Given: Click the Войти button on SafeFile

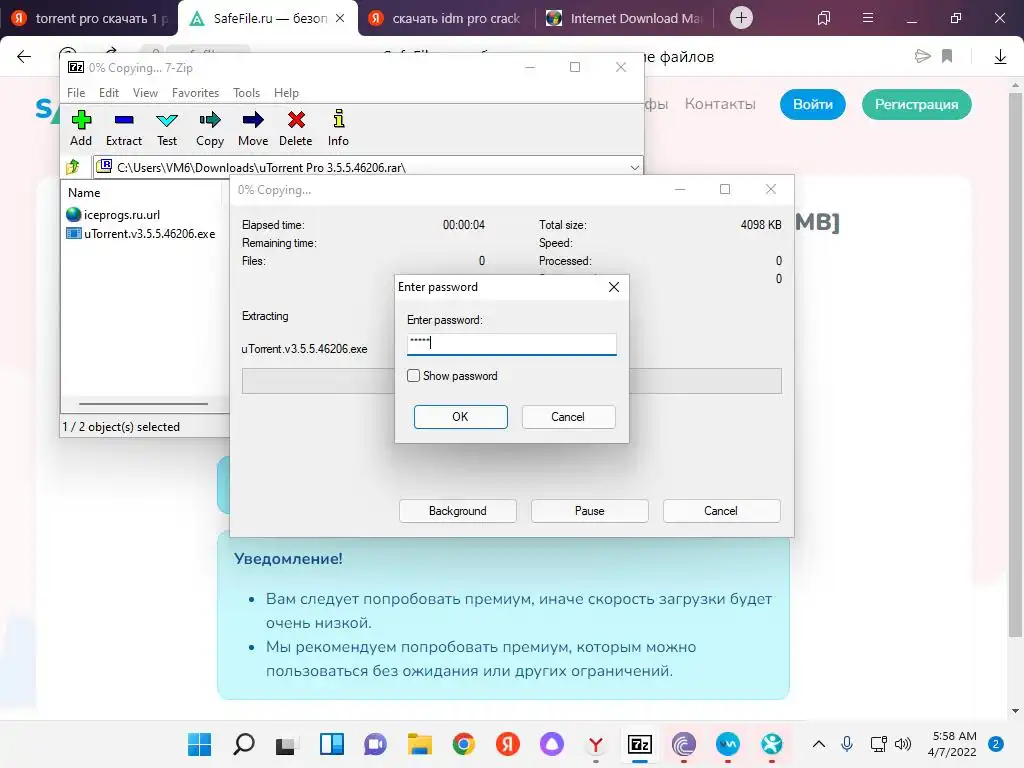Looking at the screenshot, I should [x=812, y=104].
